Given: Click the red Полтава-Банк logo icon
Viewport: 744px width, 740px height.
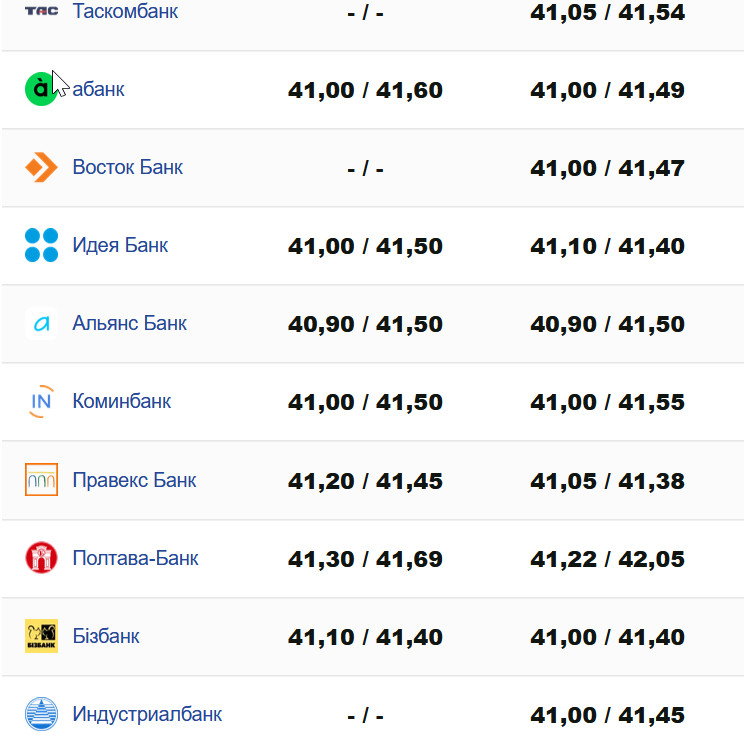Looking at the screenshot, I should tap(41, 558).
